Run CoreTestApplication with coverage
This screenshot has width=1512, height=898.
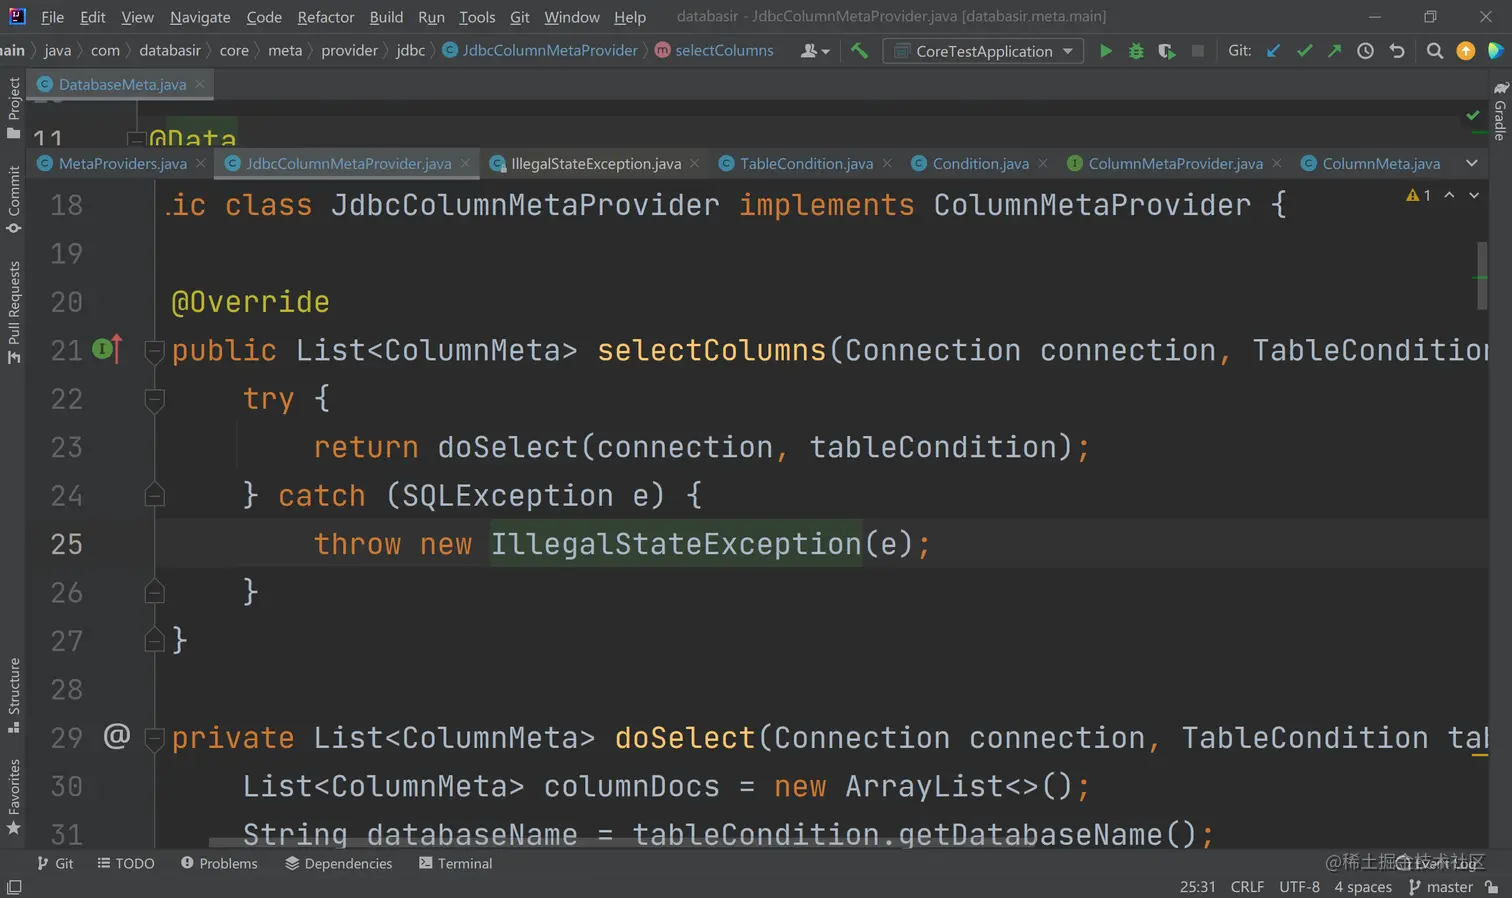point(1167,51)
